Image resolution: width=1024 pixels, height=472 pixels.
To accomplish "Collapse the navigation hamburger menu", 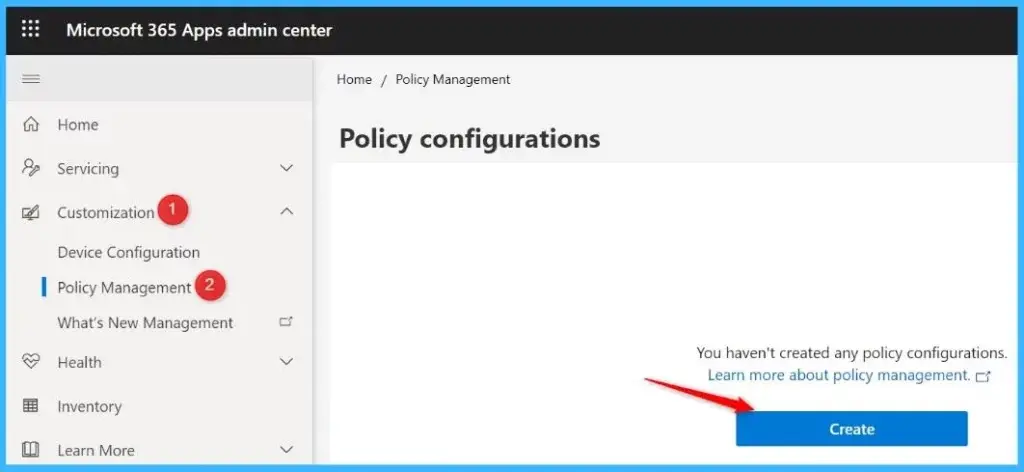I will [x=31, y=79].
